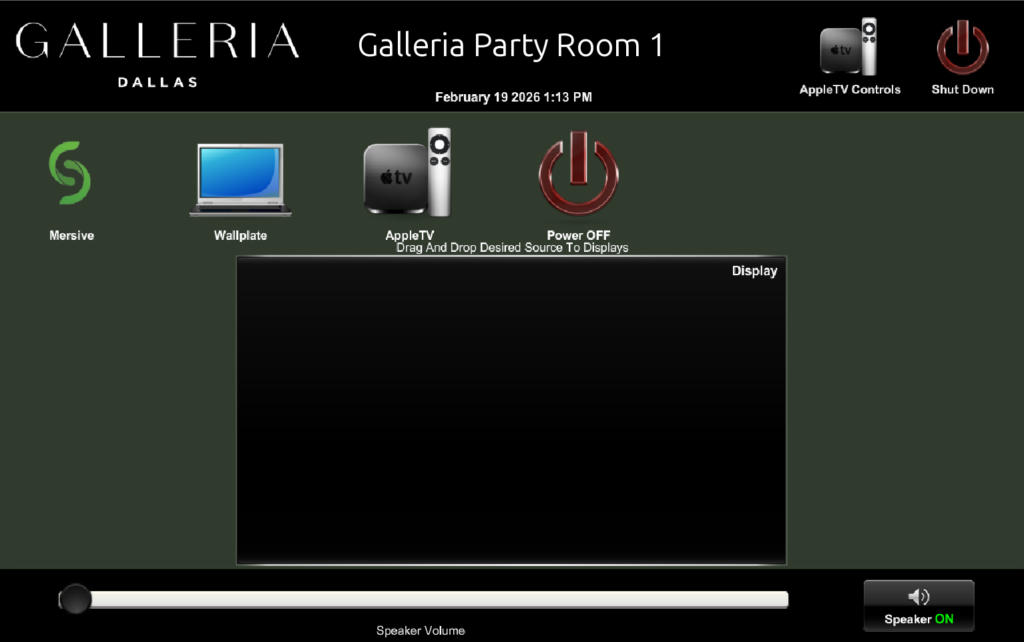Click the black Display preview area

pos(511,420)
